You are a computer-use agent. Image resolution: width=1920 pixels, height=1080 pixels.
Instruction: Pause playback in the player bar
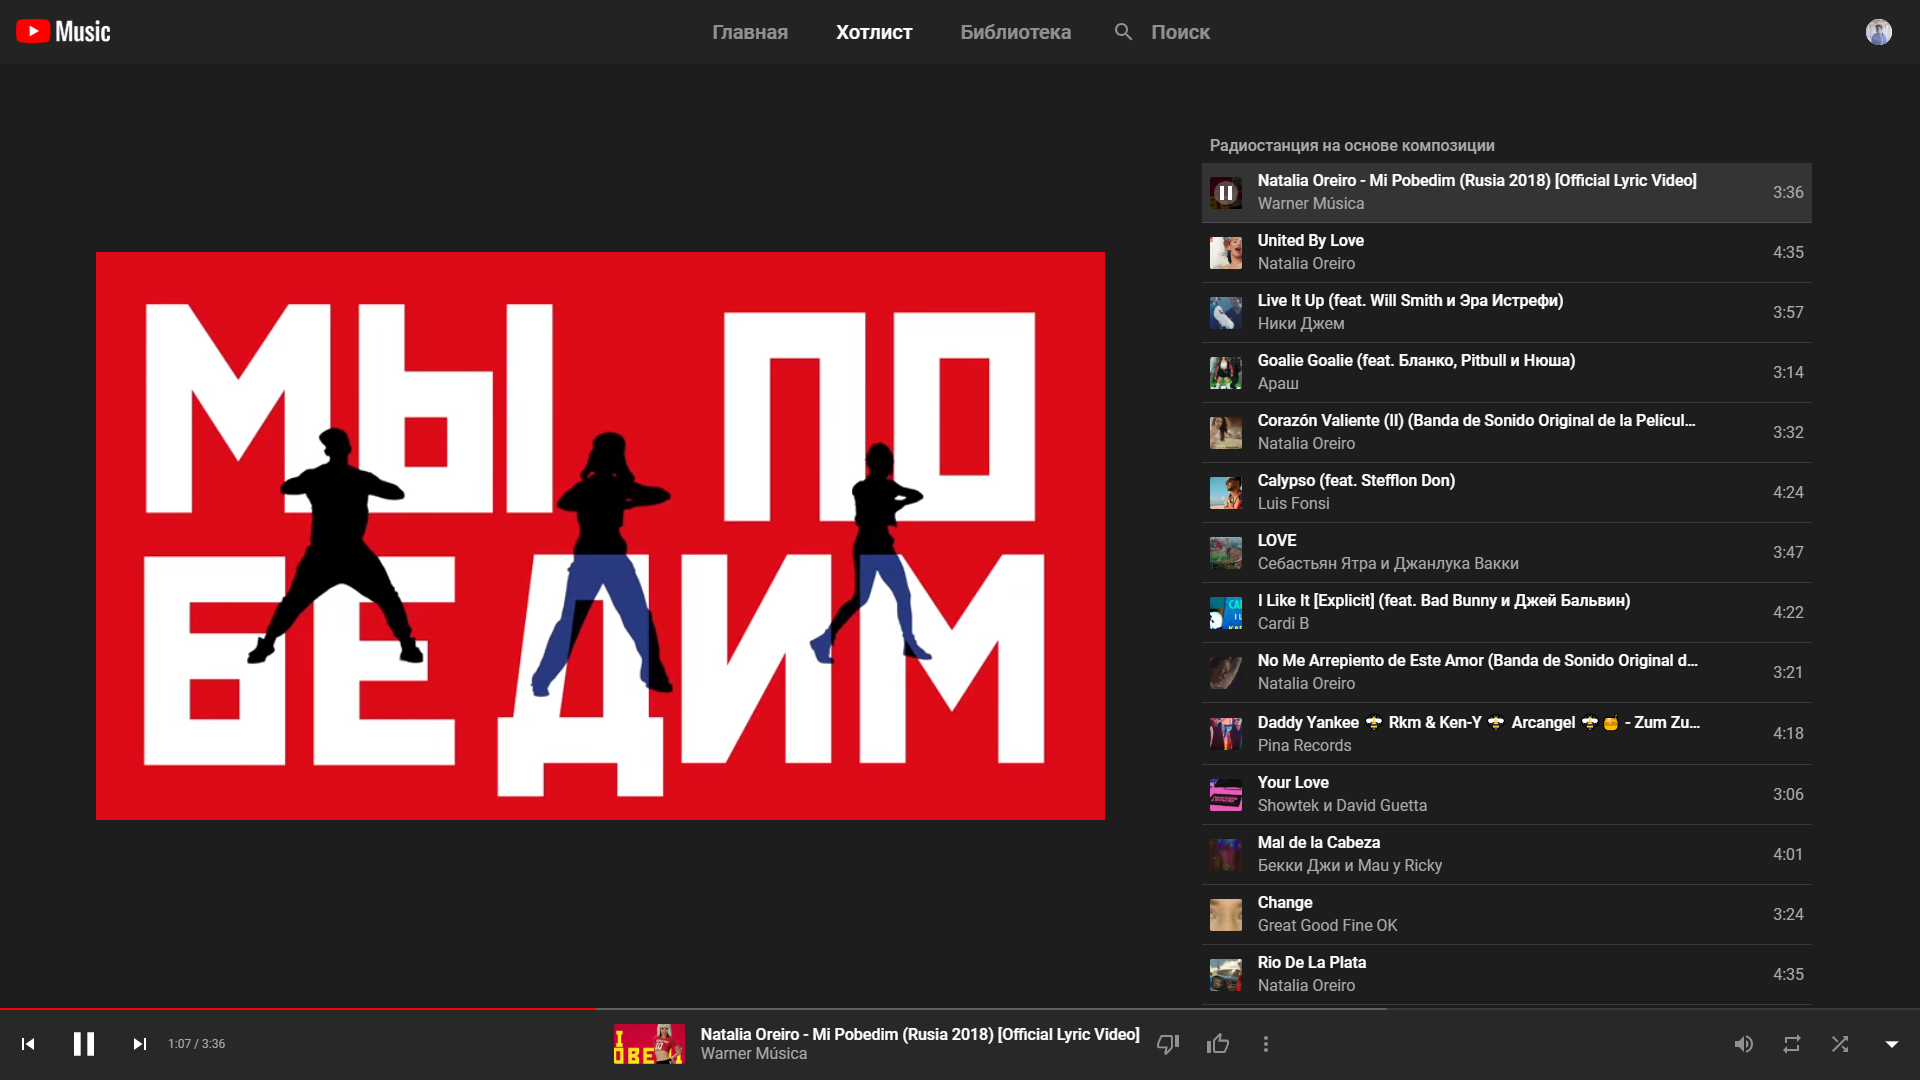click(84, 1044)
